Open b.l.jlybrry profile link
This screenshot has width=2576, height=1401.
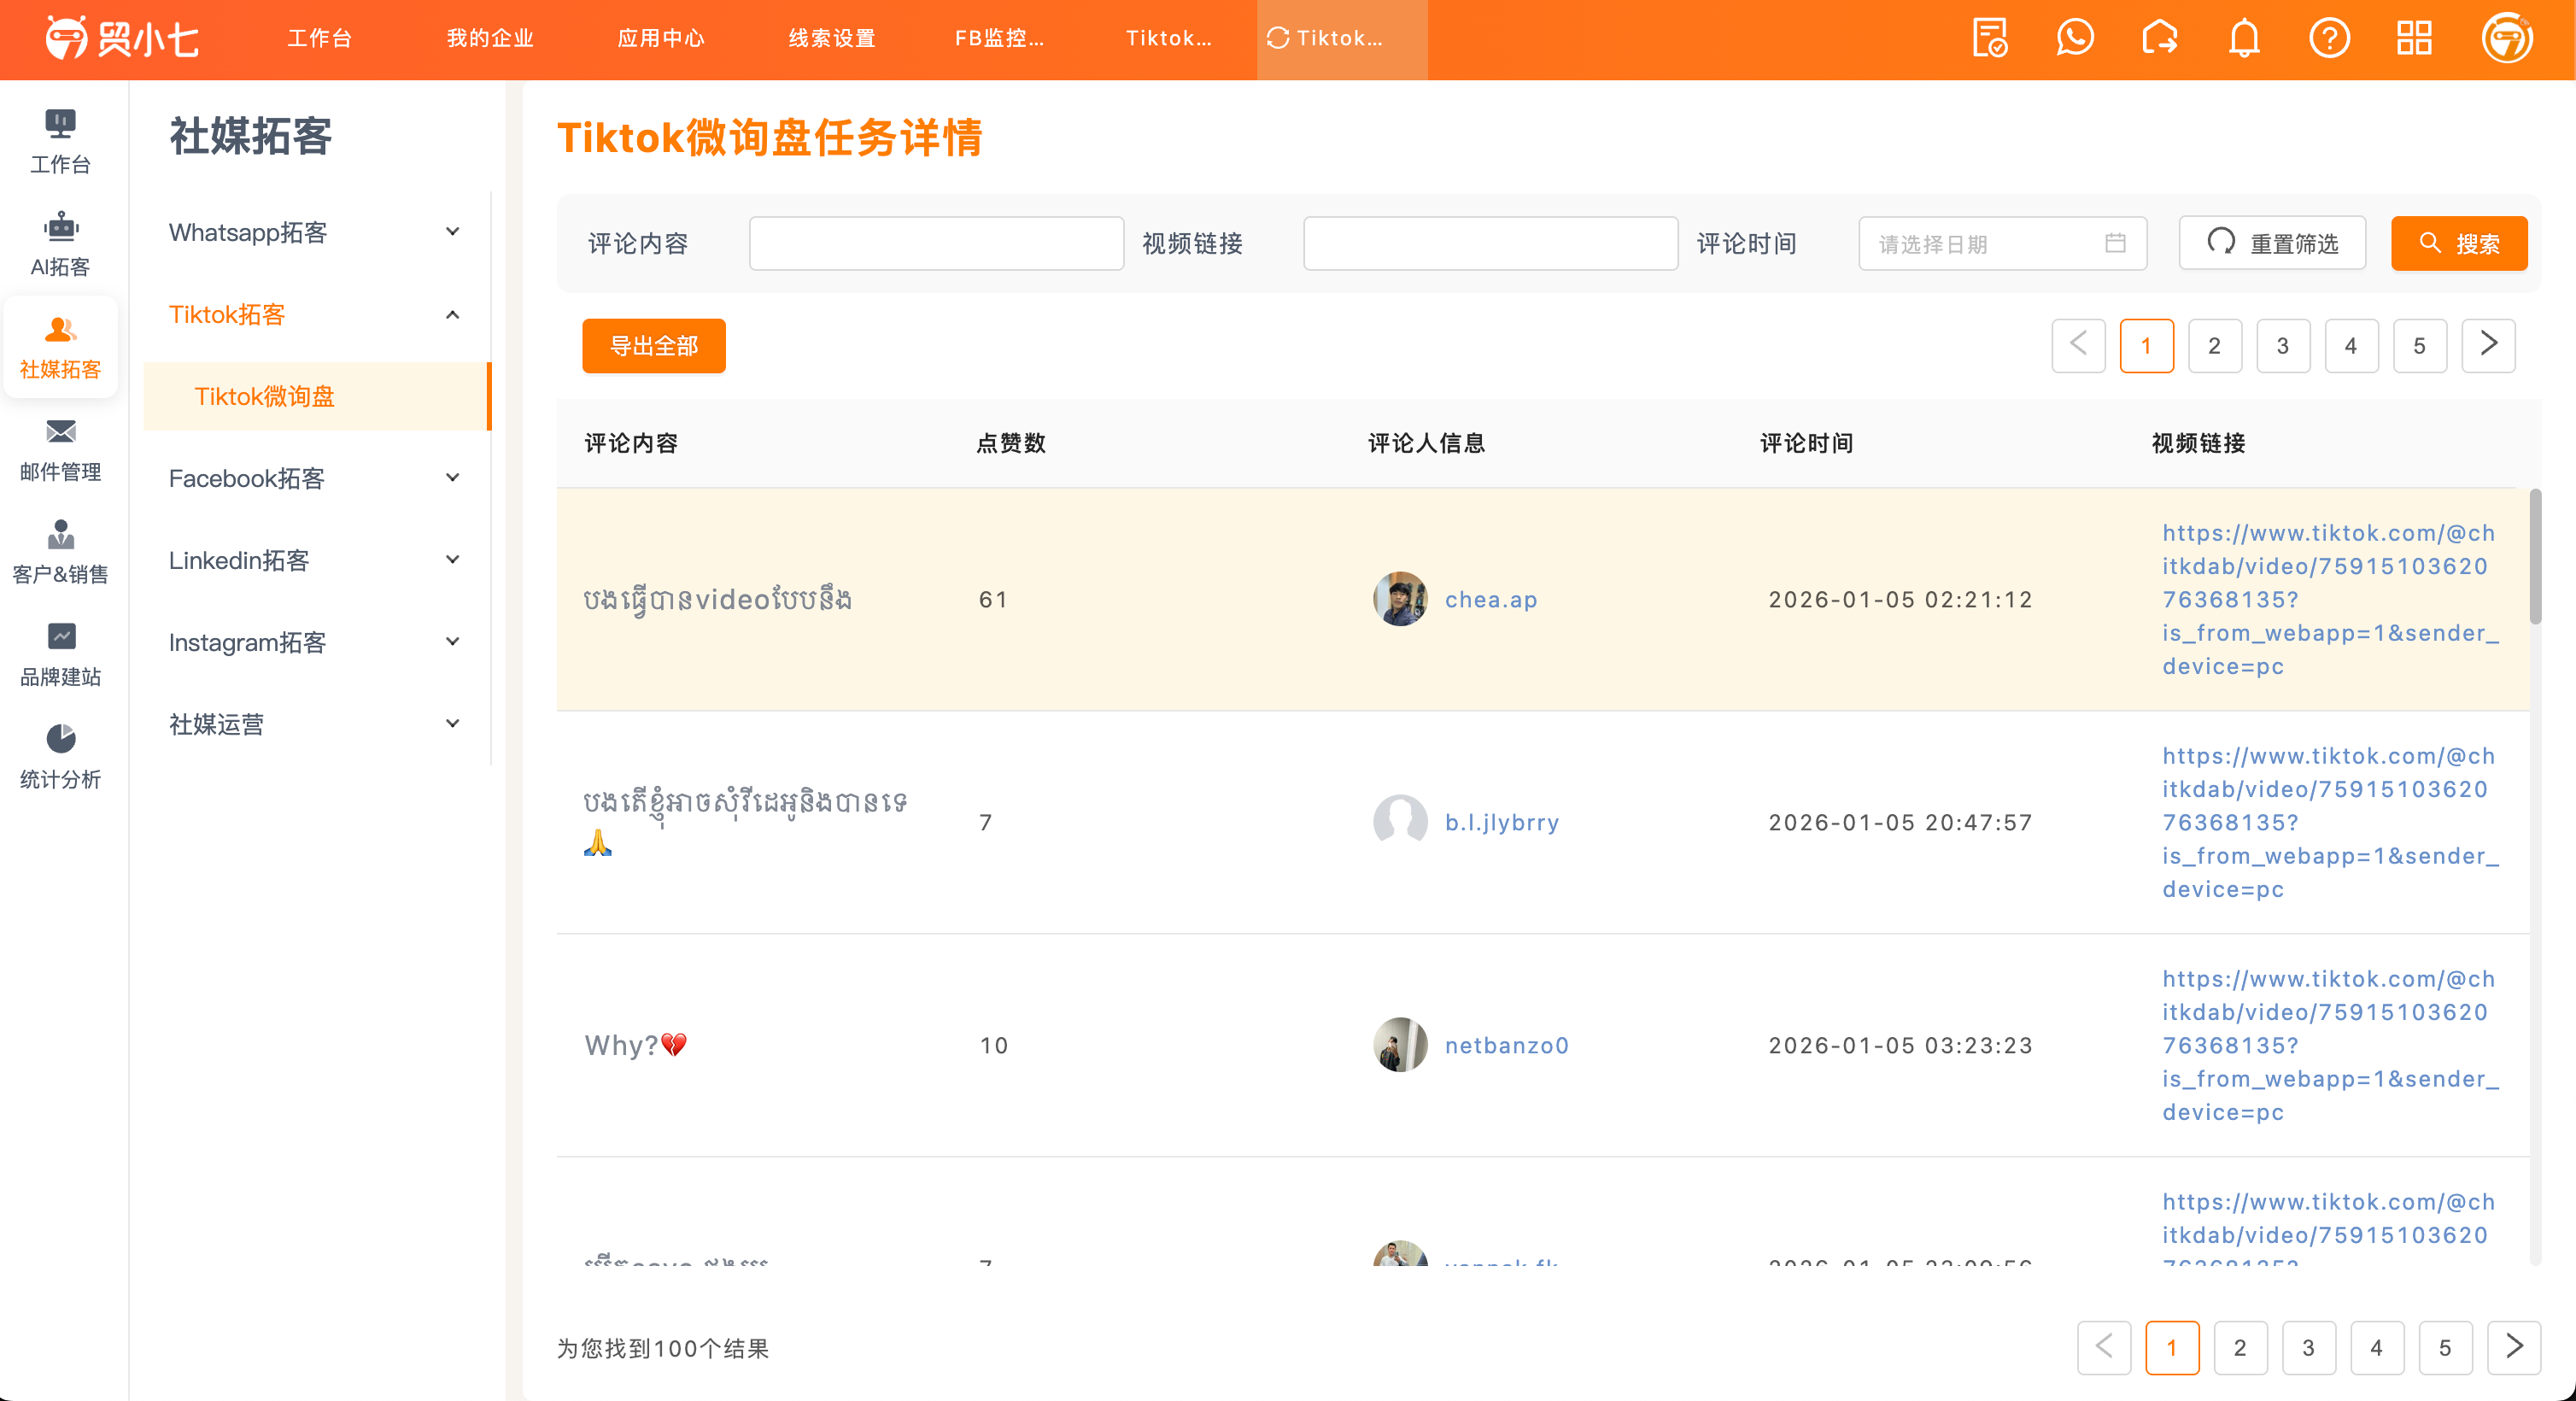coord(1502,822)
